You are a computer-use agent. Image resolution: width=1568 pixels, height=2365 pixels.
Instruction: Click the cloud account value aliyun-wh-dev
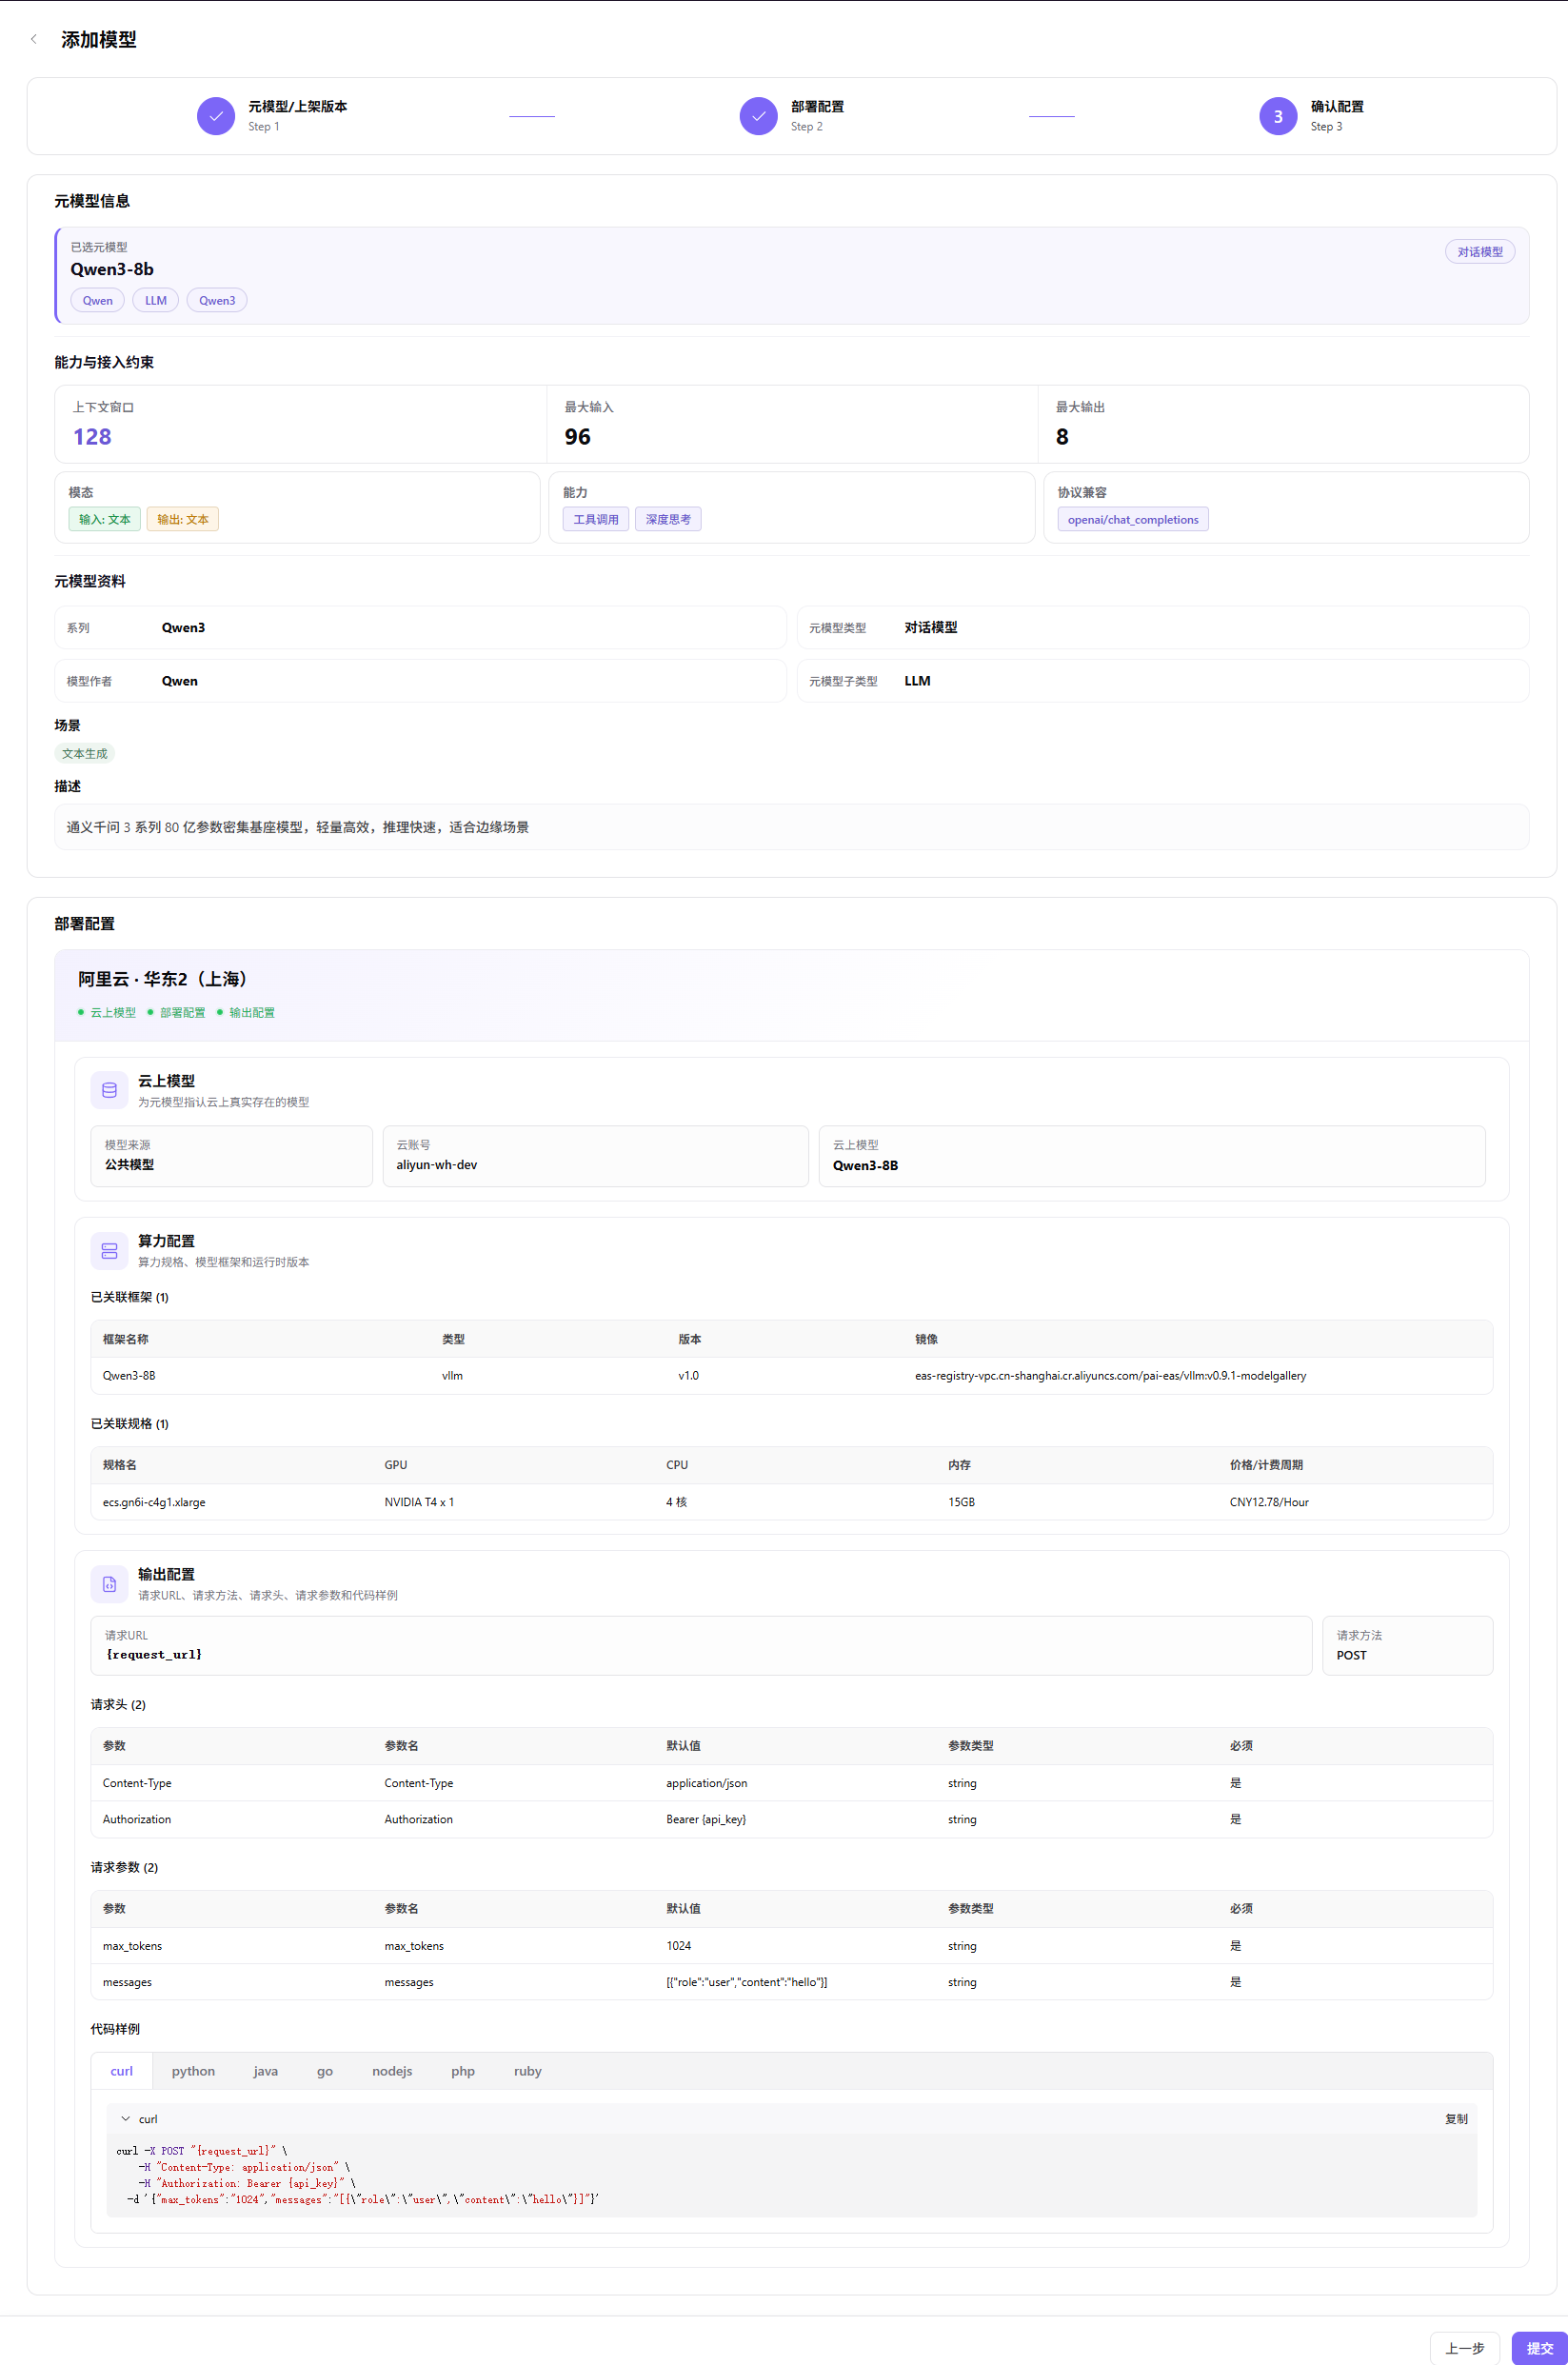click(437, 1165)
